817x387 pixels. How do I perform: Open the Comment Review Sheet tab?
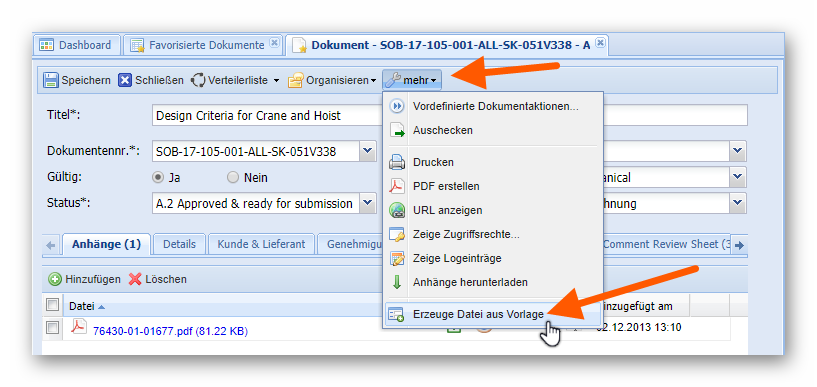[667, 244]
